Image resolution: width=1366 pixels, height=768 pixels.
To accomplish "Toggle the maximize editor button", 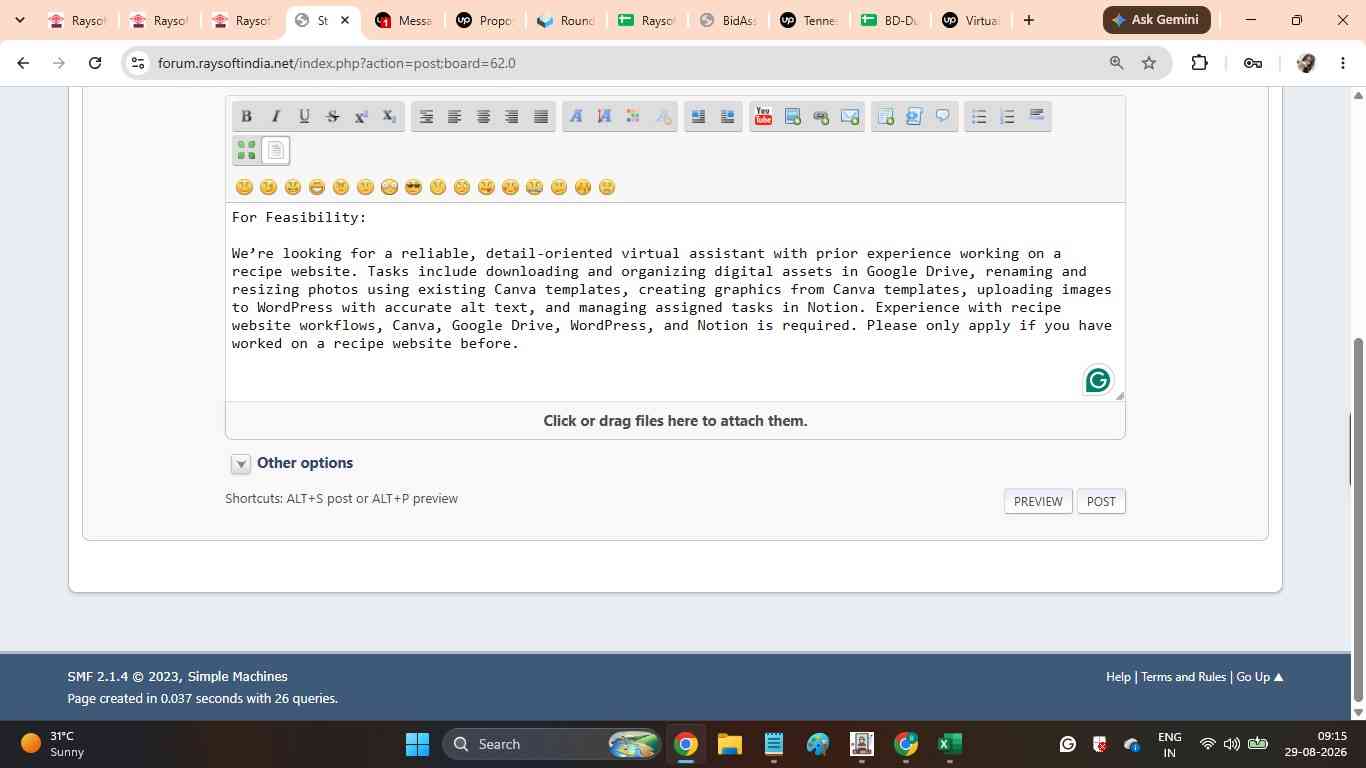I will tap(246, 150).
